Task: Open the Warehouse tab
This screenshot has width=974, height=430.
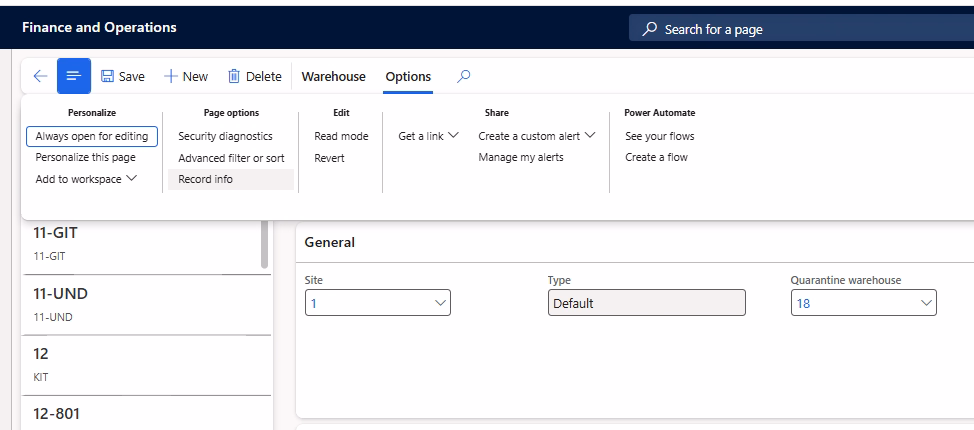Action: pos(334,76)
